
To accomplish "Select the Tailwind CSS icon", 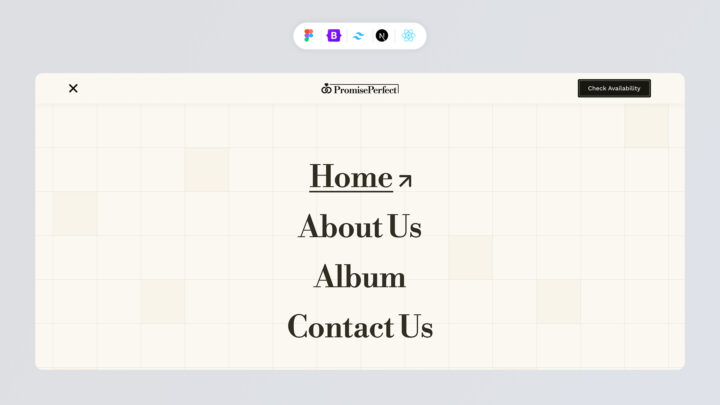I will [358, 36].
